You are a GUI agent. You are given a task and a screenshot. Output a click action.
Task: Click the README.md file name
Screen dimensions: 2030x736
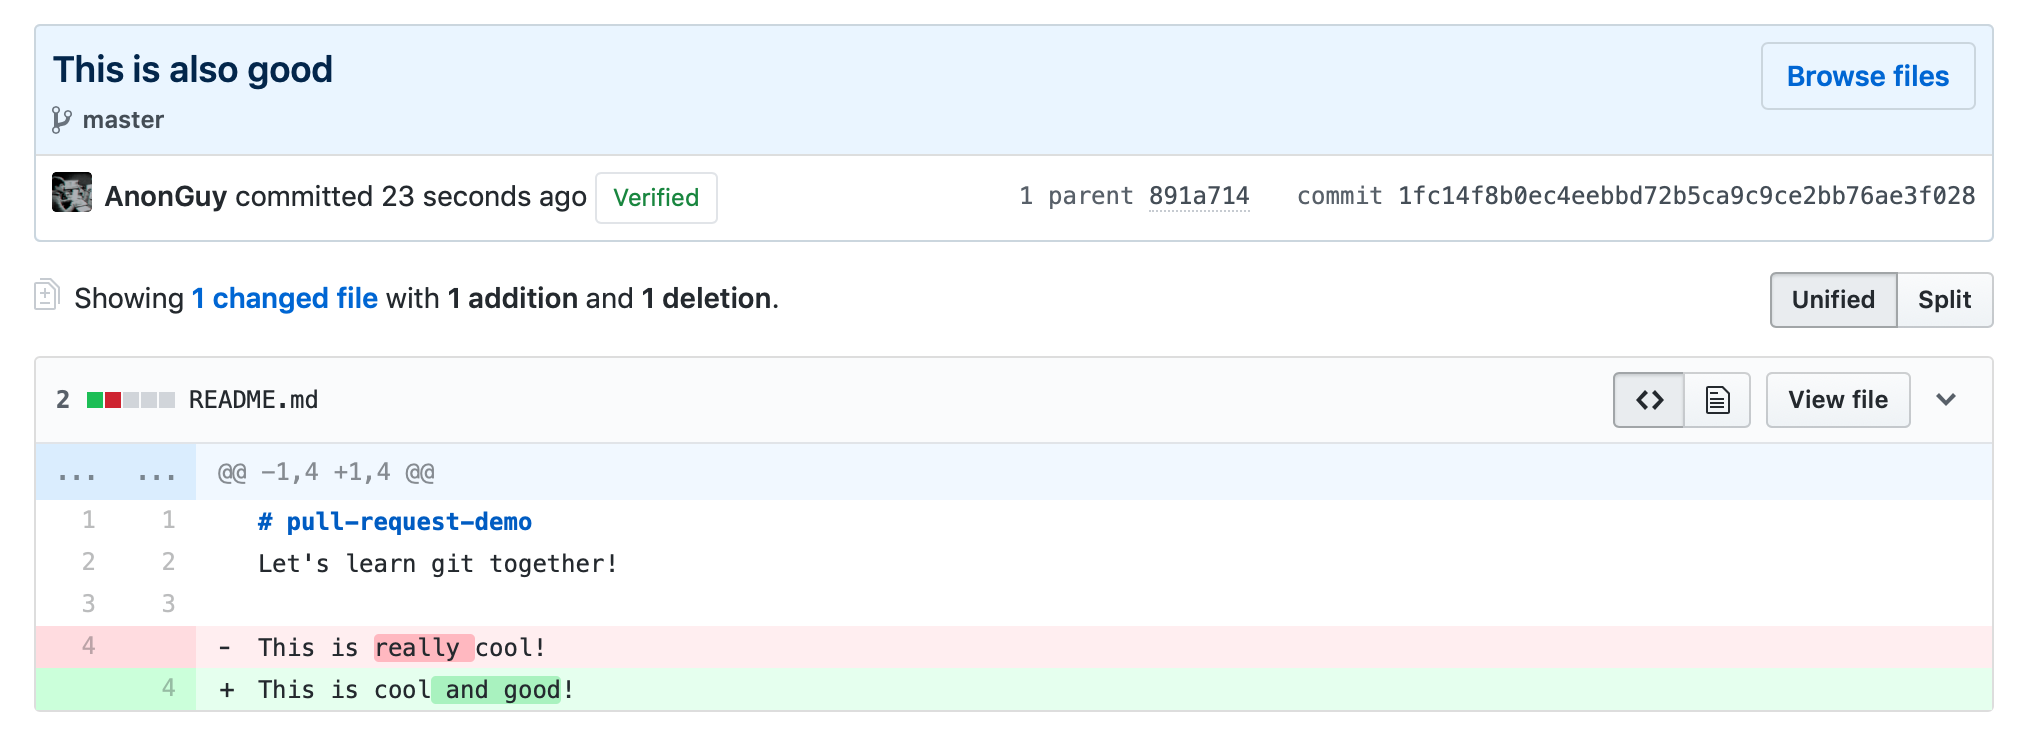click(x=253, y=400)
